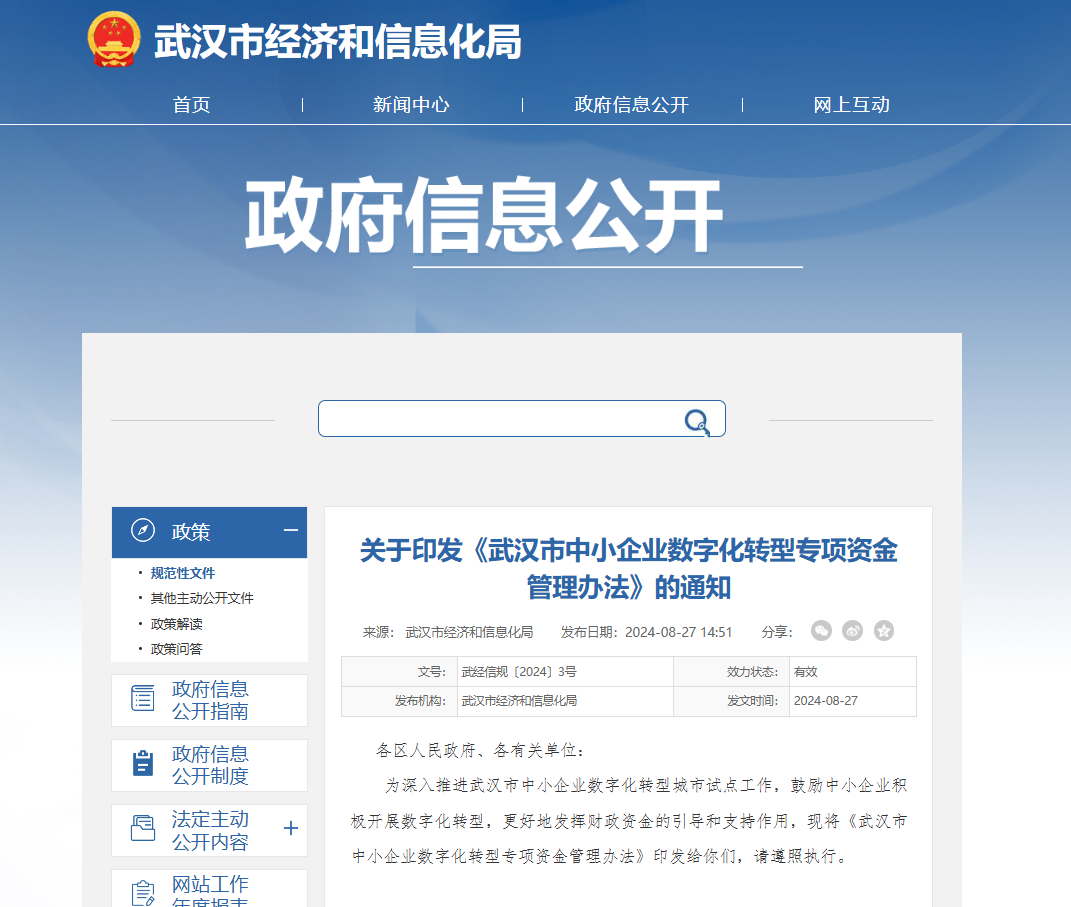Image resolution: width=1071 pixels, height=907 pixels.
Task: Expand 法定主动公开内容 with the plus sign
Action: (291, 829)
